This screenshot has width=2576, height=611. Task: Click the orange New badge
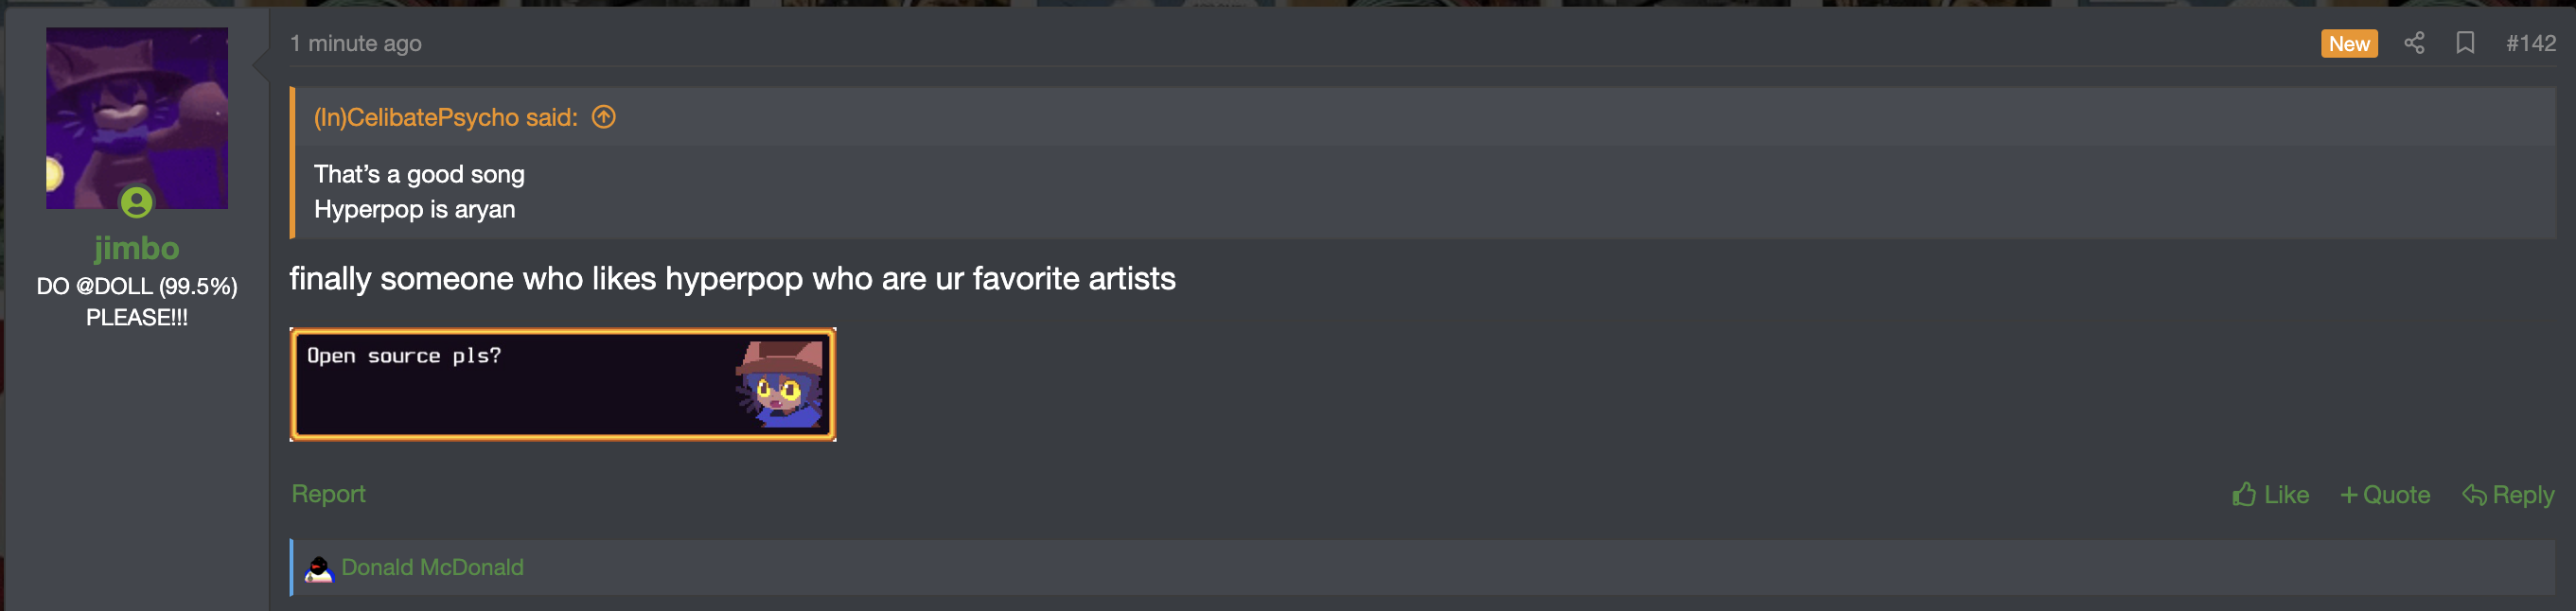click(x=2348, y=43)
